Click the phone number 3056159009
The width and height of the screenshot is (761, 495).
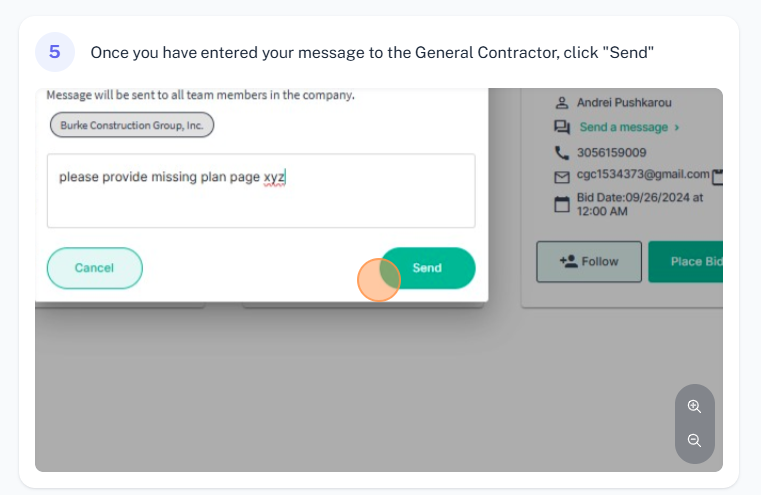click(612, 153)
